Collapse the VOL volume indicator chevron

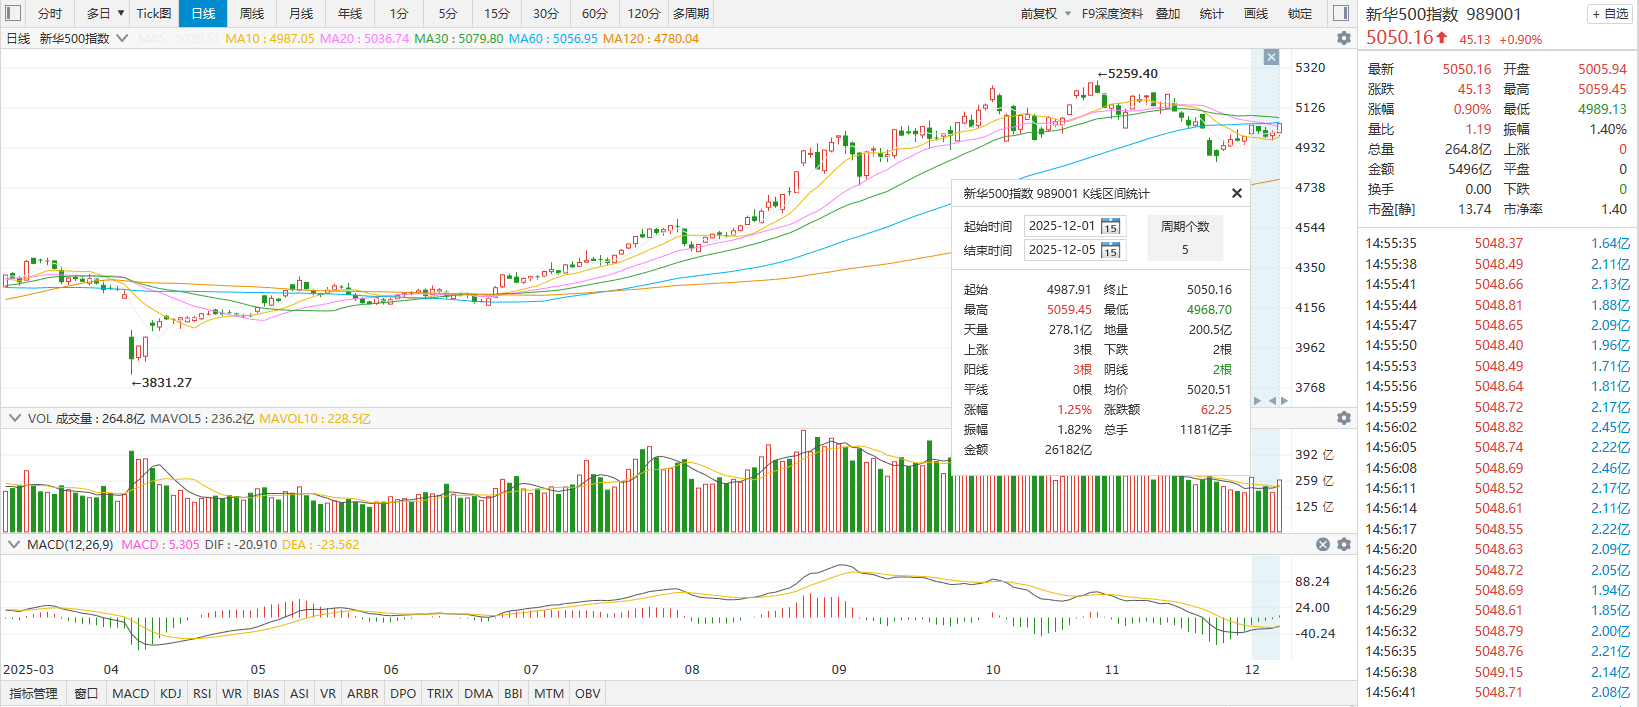(x=14, y=418)
